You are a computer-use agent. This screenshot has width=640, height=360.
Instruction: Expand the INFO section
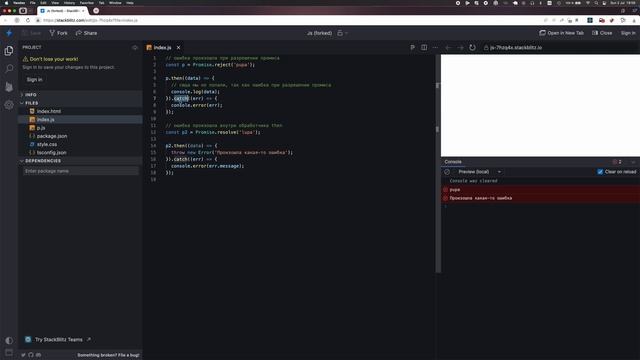pyautogui.click(x=80, y=94)
